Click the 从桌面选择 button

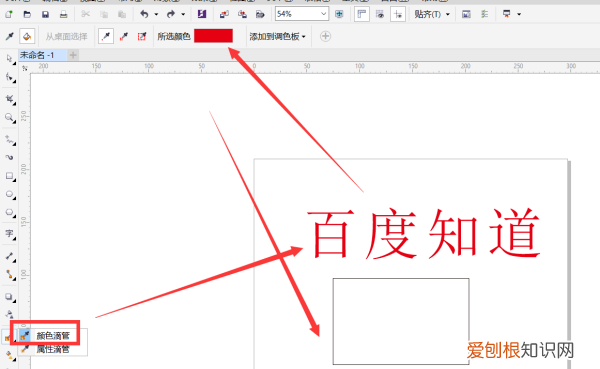click(x=67, y=36)
